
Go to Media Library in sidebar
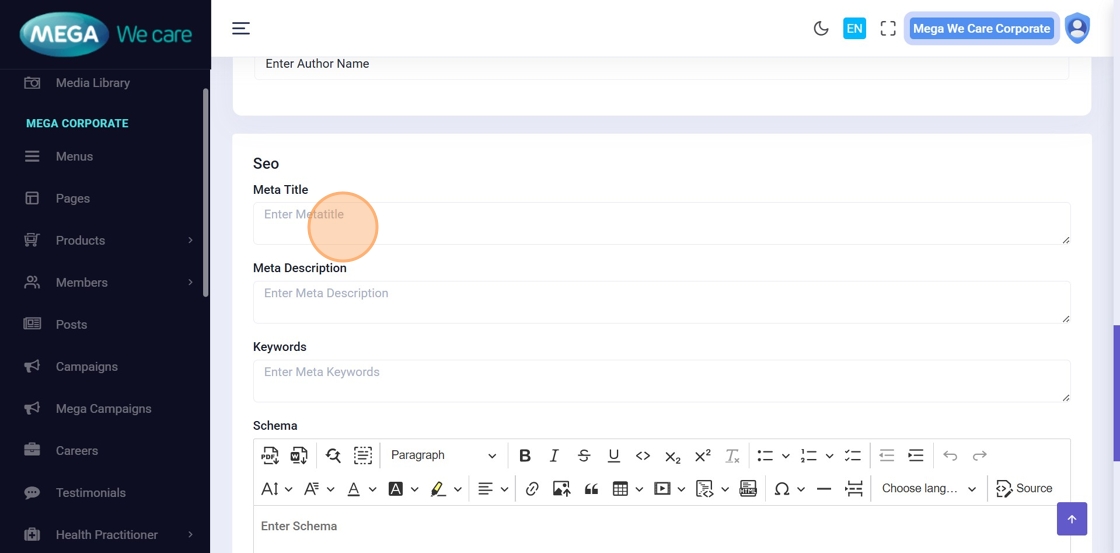(92, 83)
